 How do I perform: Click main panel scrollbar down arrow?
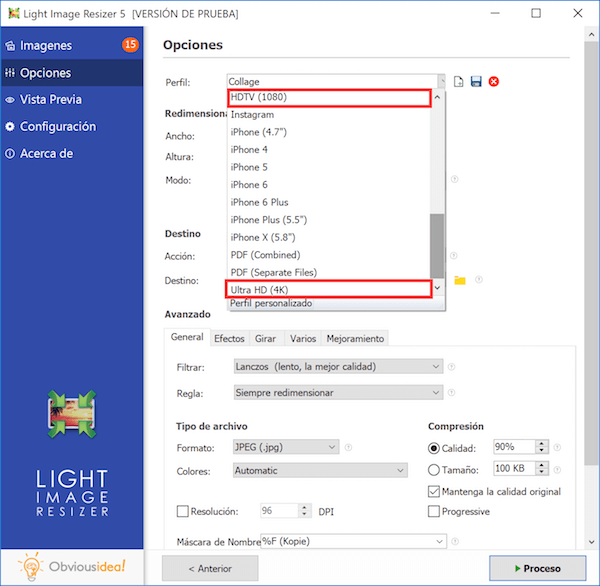point(592,542)
